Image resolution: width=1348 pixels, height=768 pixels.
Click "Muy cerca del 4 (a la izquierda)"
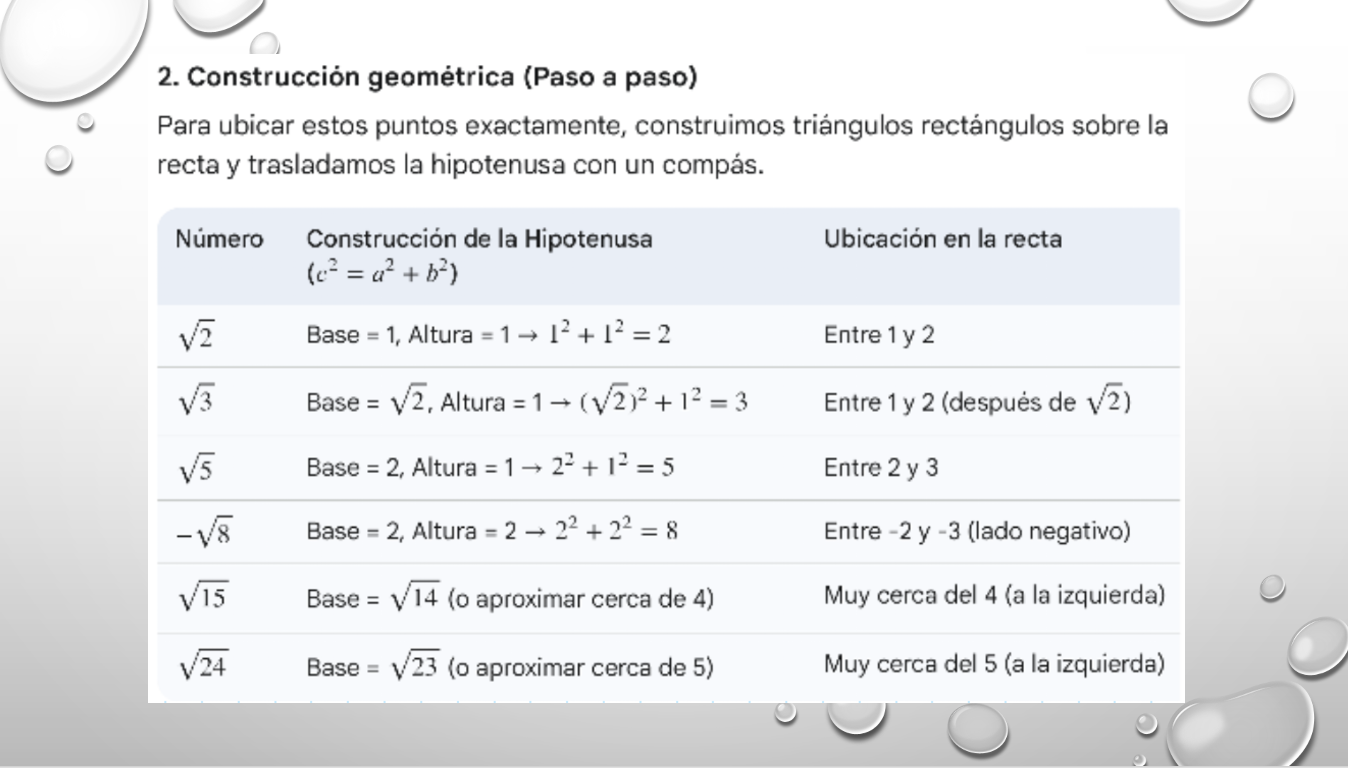(994, 597)
